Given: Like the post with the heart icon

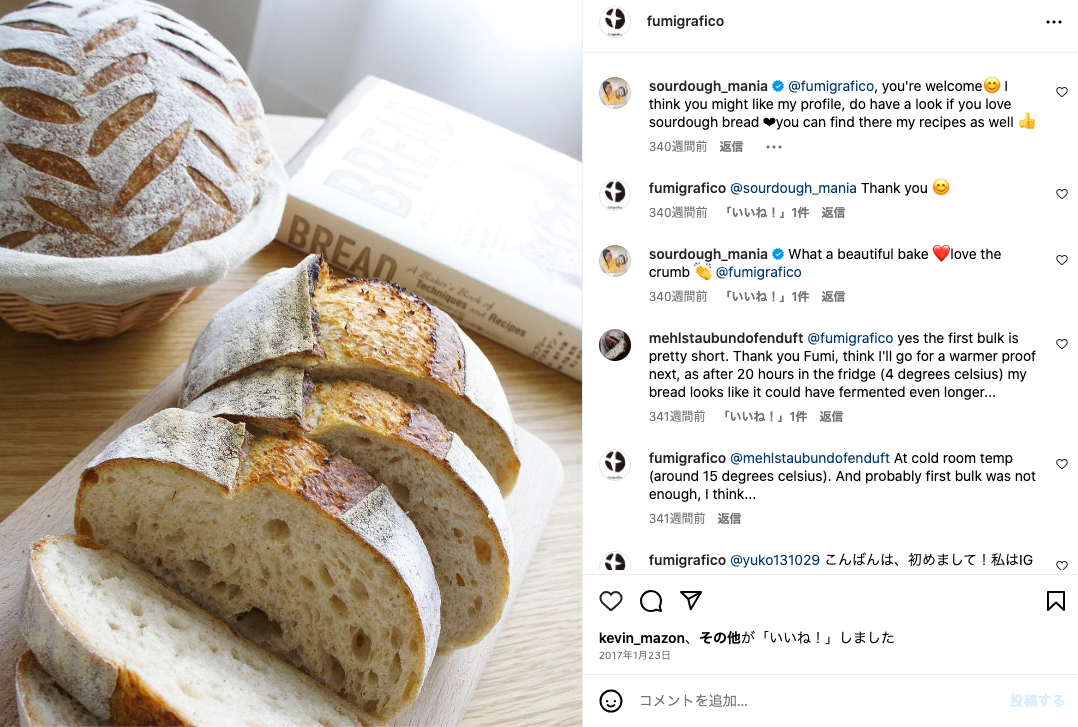Looking at the screenshot, I should (x=610, y=601).
